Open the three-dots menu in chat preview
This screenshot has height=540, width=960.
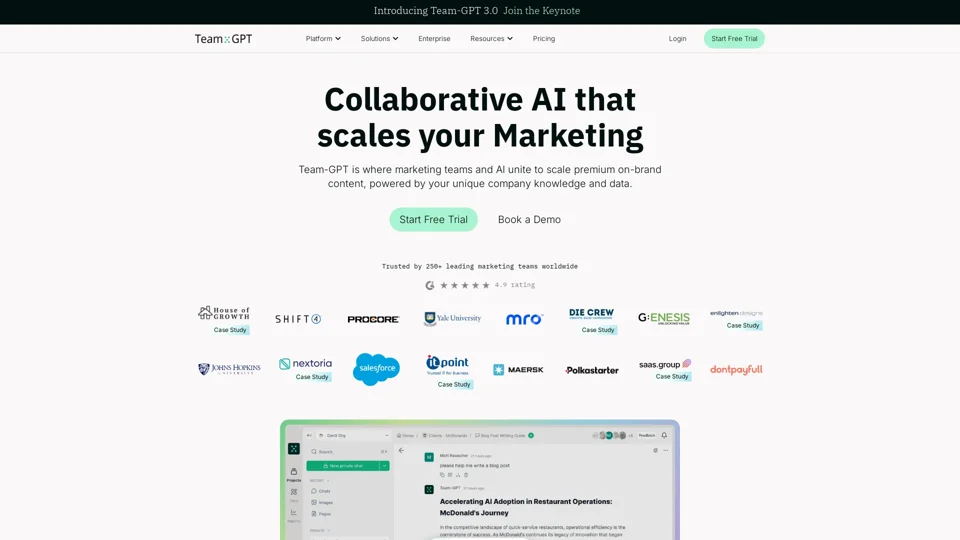[666, 451]
